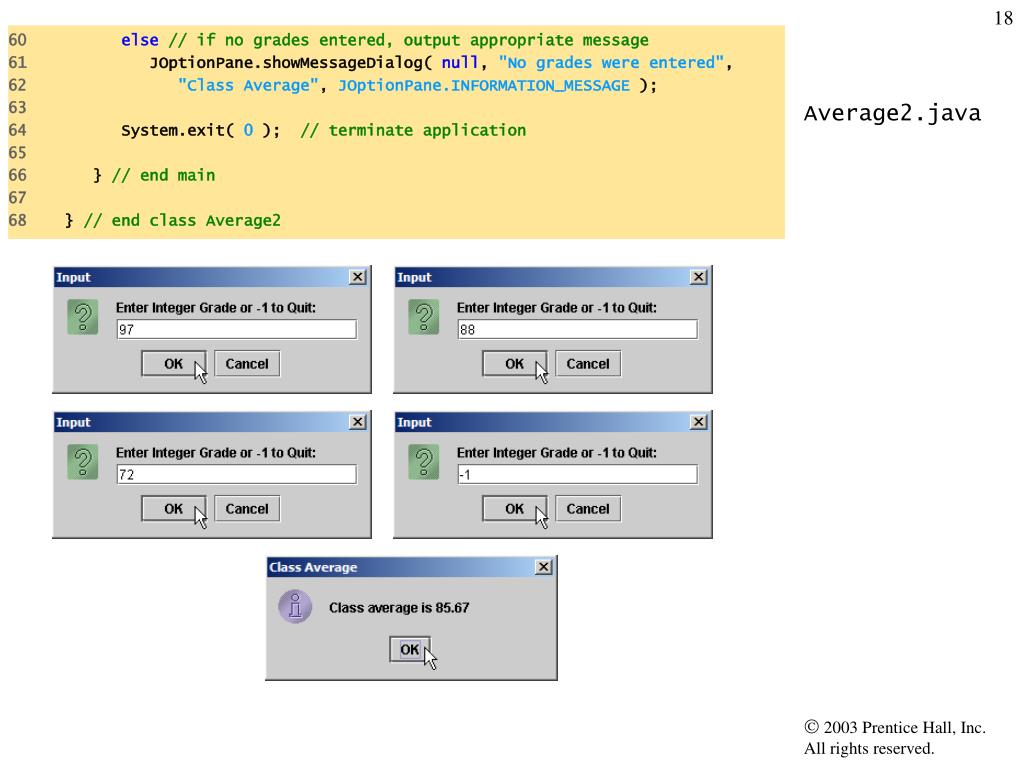Click the 'else' keyword on line 60
This screenshot has height=768, width=1024.
pos(140,40)
